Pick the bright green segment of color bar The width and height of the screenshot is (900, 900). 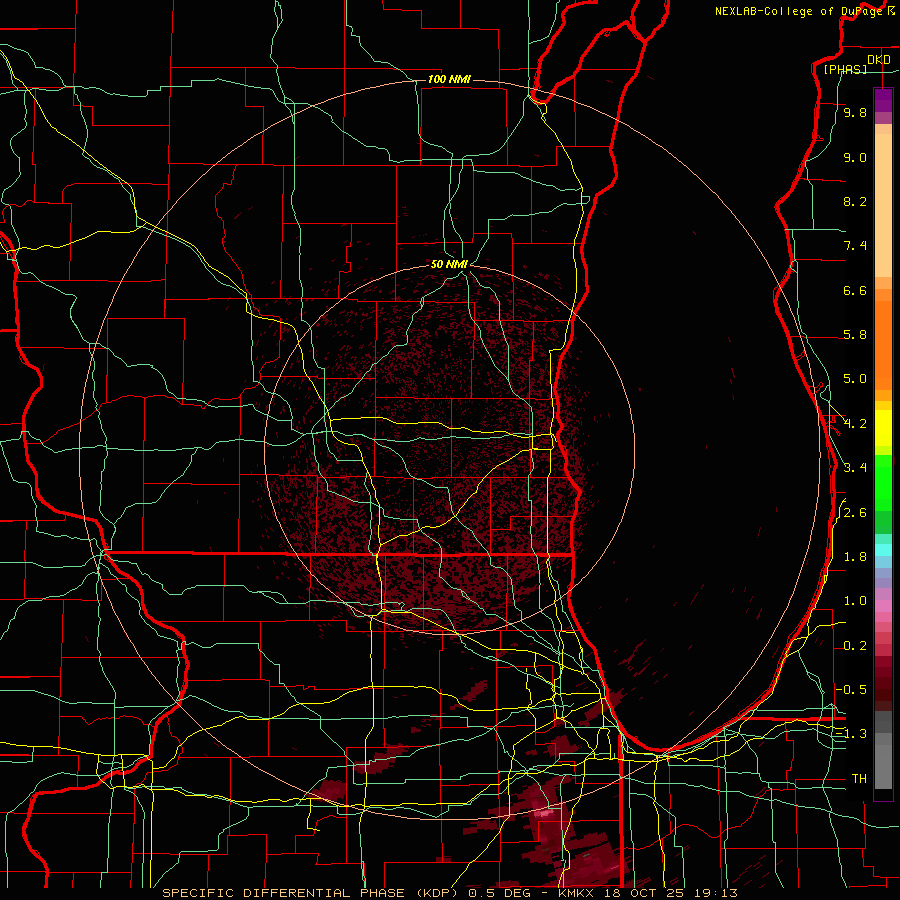coord(883,482)
